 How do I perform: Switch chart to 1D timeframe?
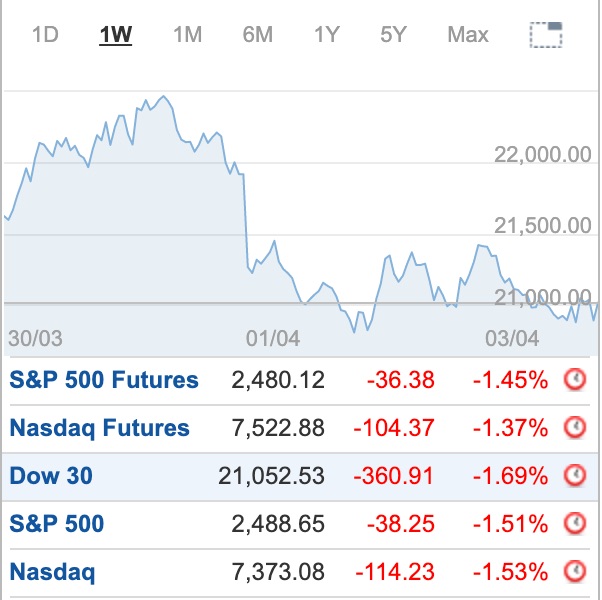[x=45, y=35]
